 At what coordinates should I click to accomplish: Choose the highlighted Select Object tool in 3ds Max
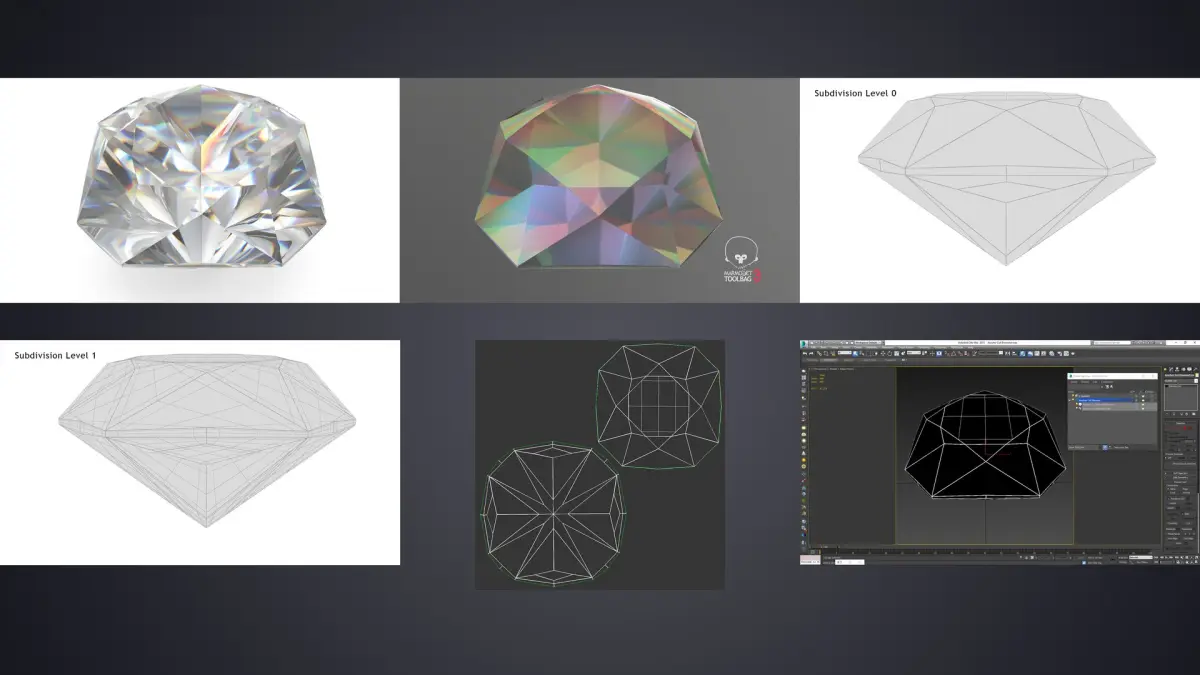855,353
